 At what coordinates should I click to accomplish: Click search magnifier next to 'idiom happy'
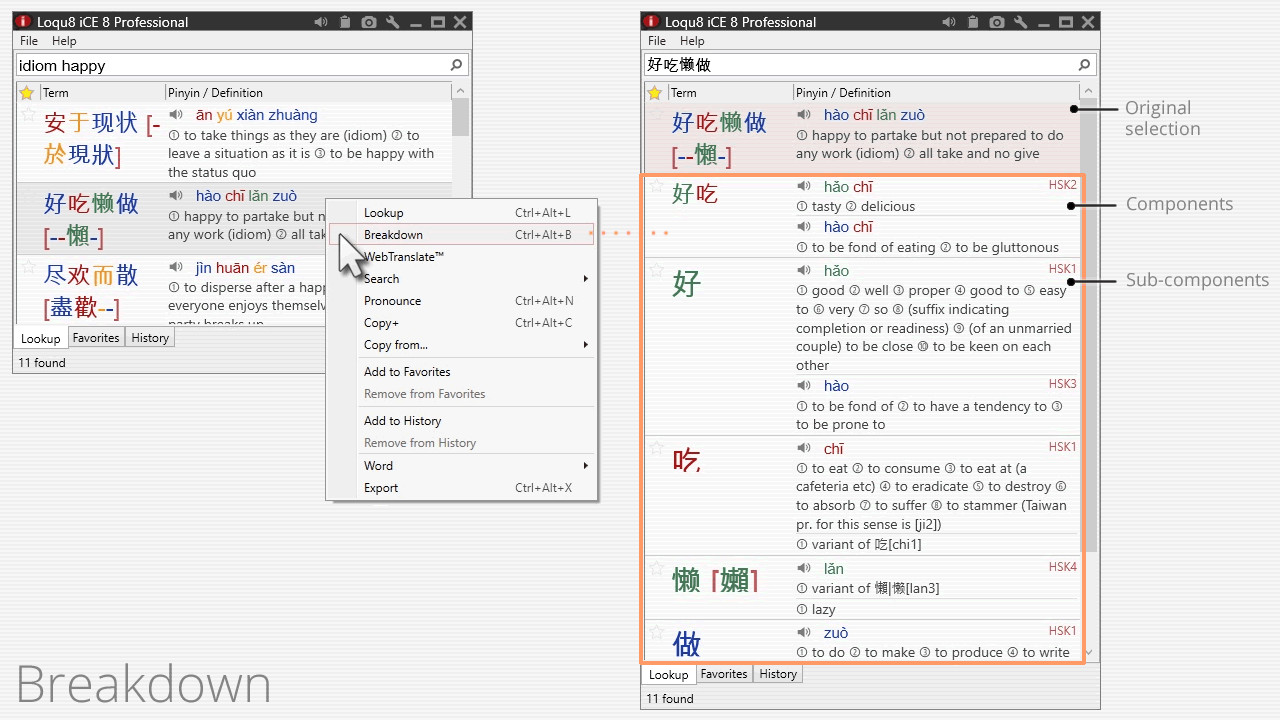(x=457, y=65)
